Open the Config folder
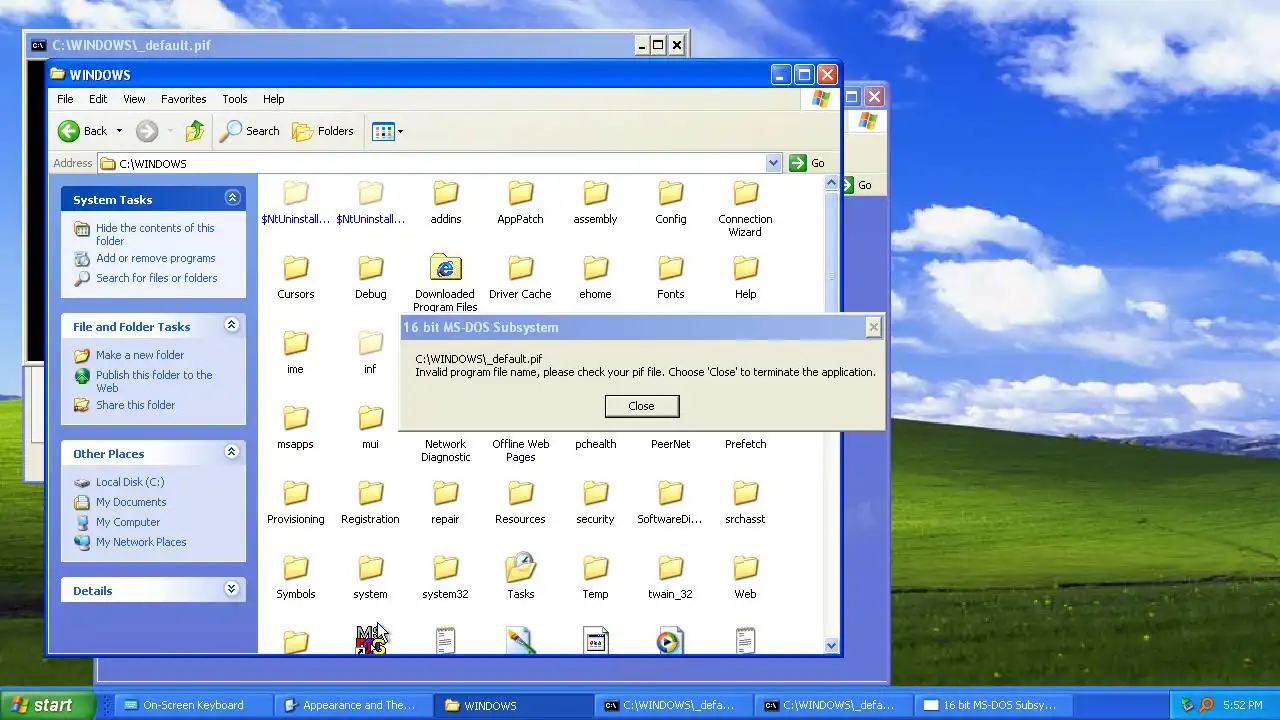This screenshot has width=1280, height=720. click(x=670, y=203)
